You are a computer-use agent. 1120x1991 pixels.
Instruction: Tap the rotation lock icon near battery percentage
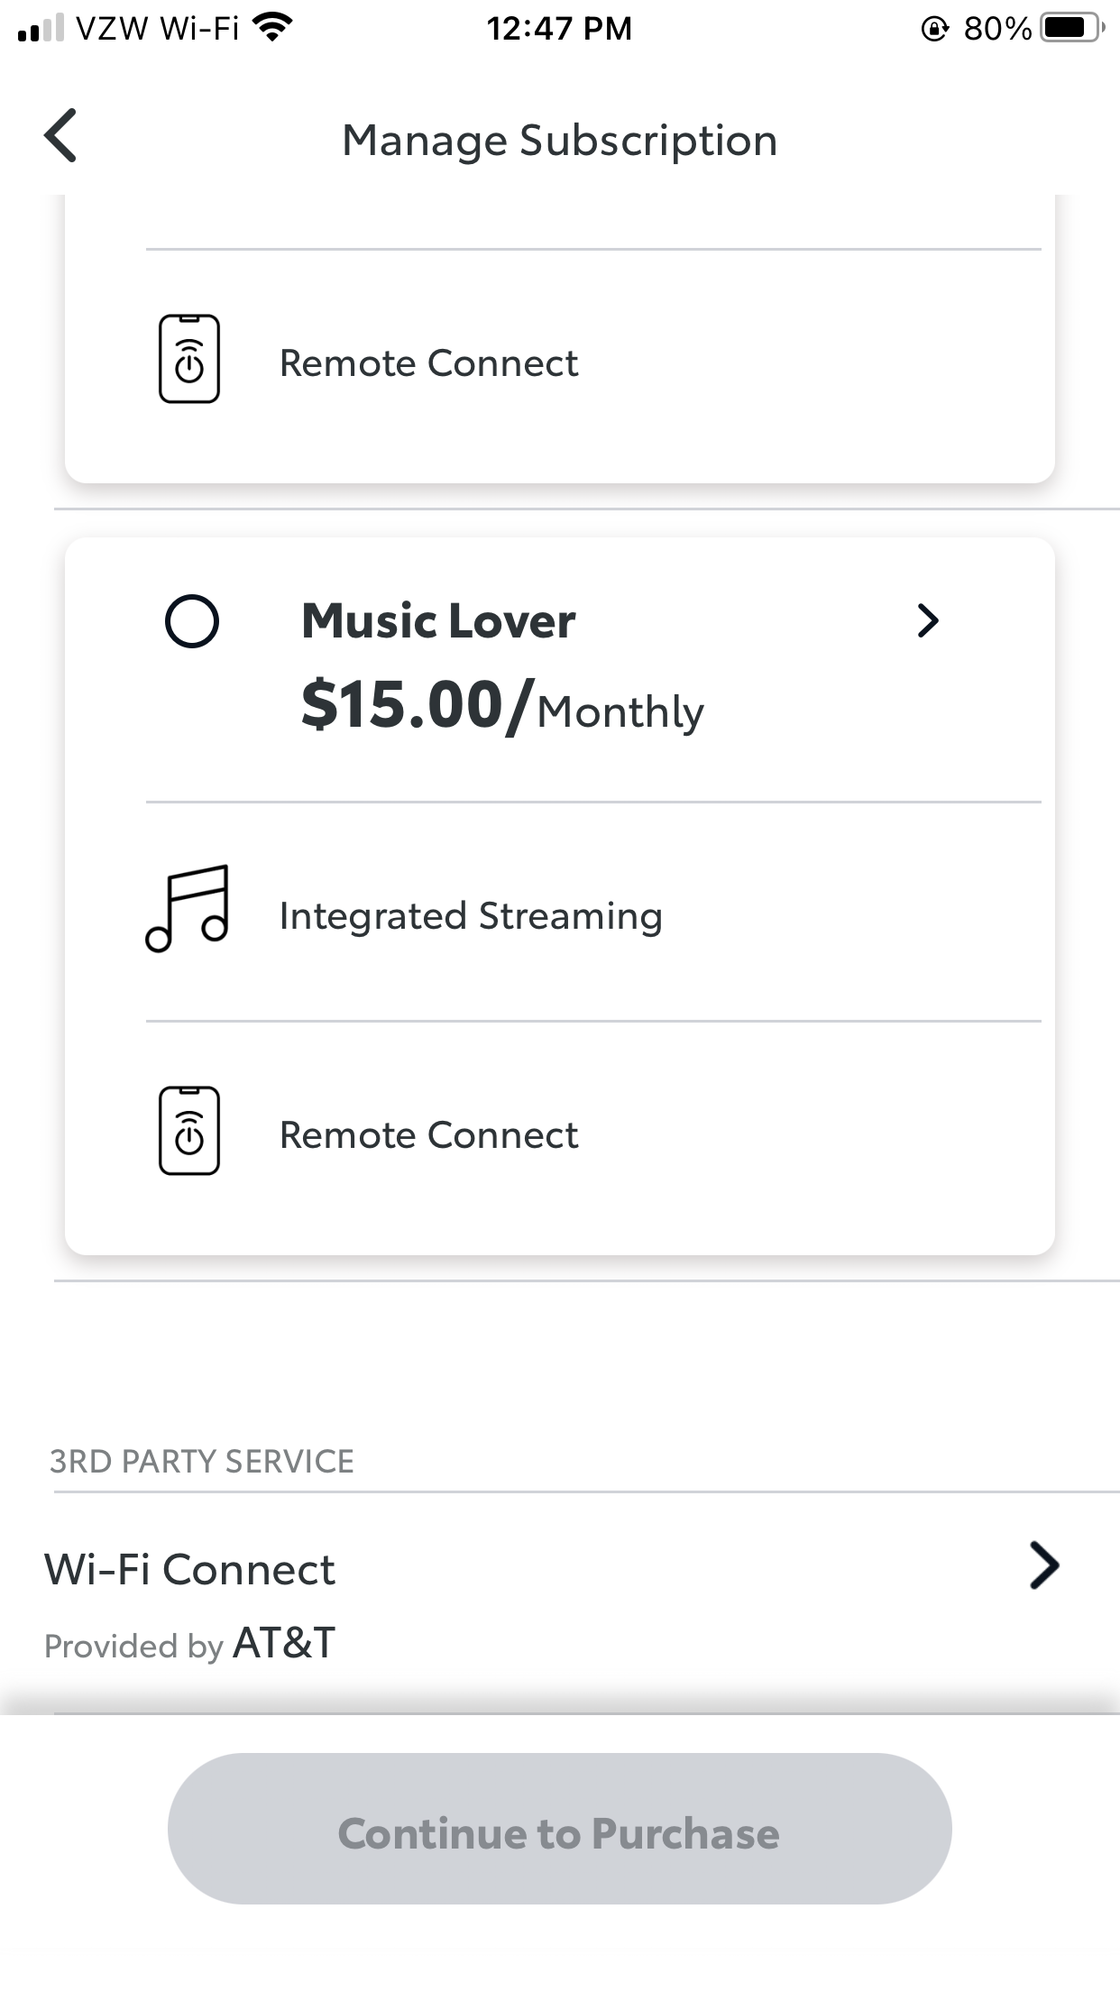pos(934,29)
